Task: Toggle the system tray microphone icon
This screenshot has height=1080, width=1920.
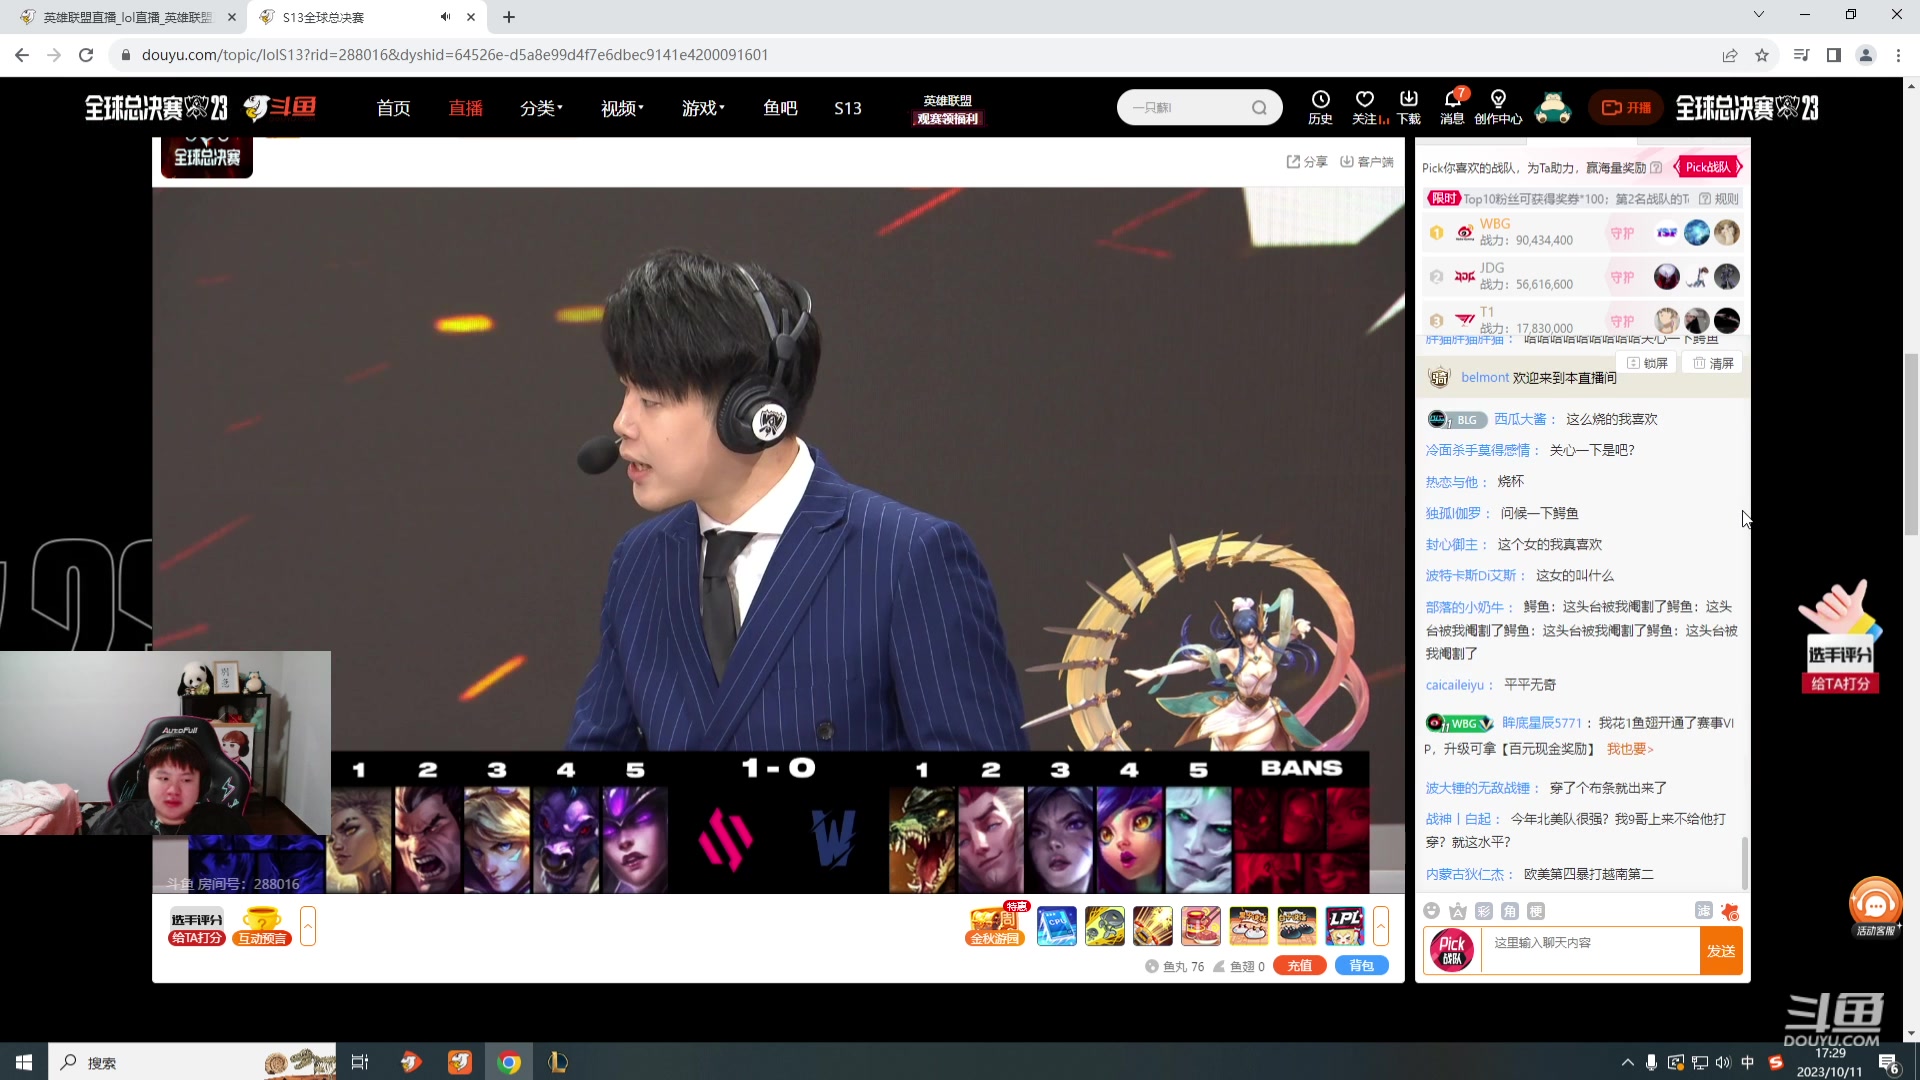Action: coord(1652,1062)
